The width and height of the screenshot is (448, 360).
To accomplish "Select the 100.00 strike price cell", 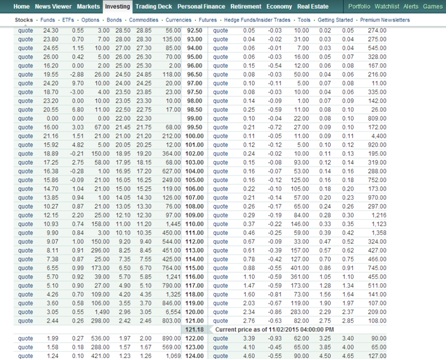I will (195, 136).
